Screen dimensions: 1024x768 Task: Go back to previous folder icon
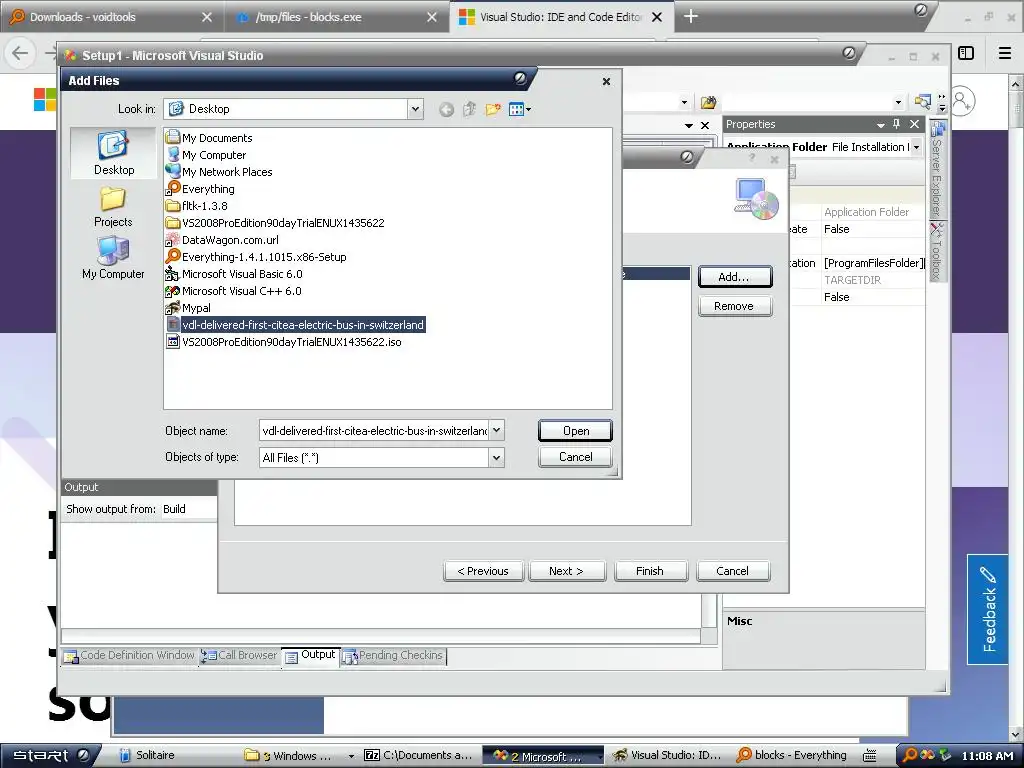tap(446, 109)
